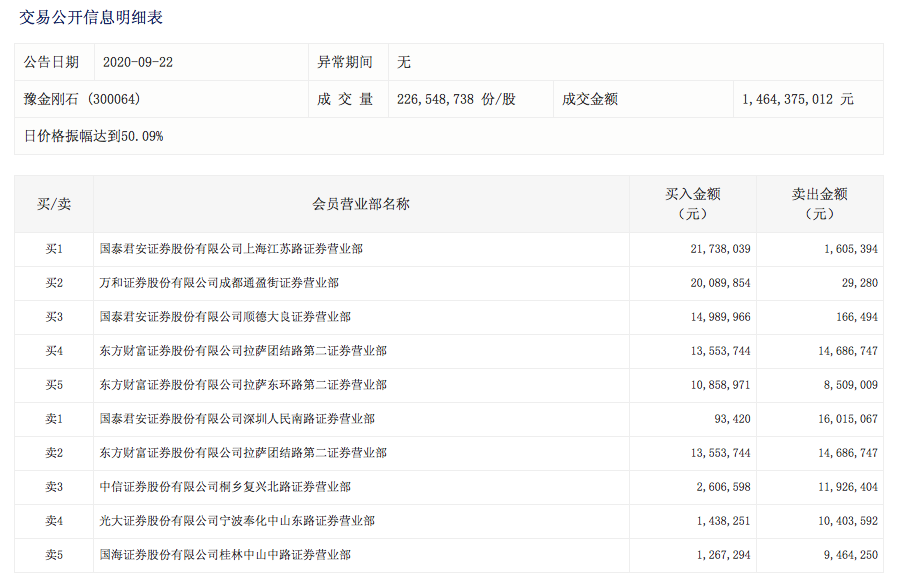897x575 pixels.
Task: Select the 卖3 row label
Action: click(x=54, y=487)
